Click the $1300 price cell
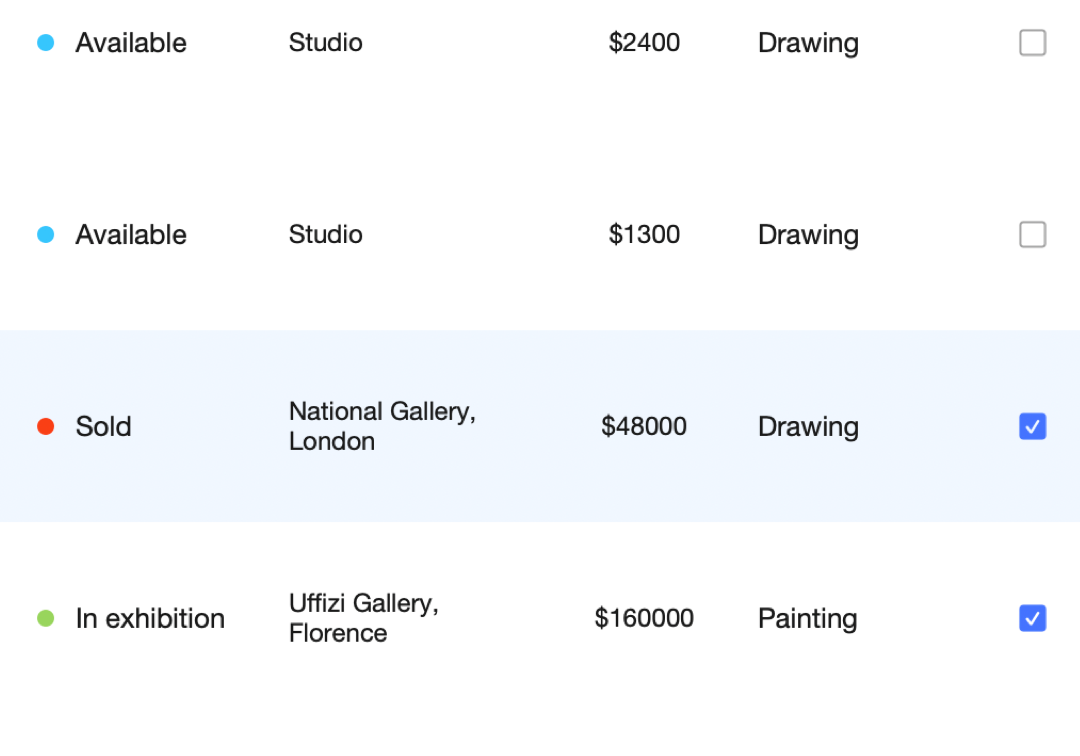The height and width of the screenshot is (756, 1080). 644,235
